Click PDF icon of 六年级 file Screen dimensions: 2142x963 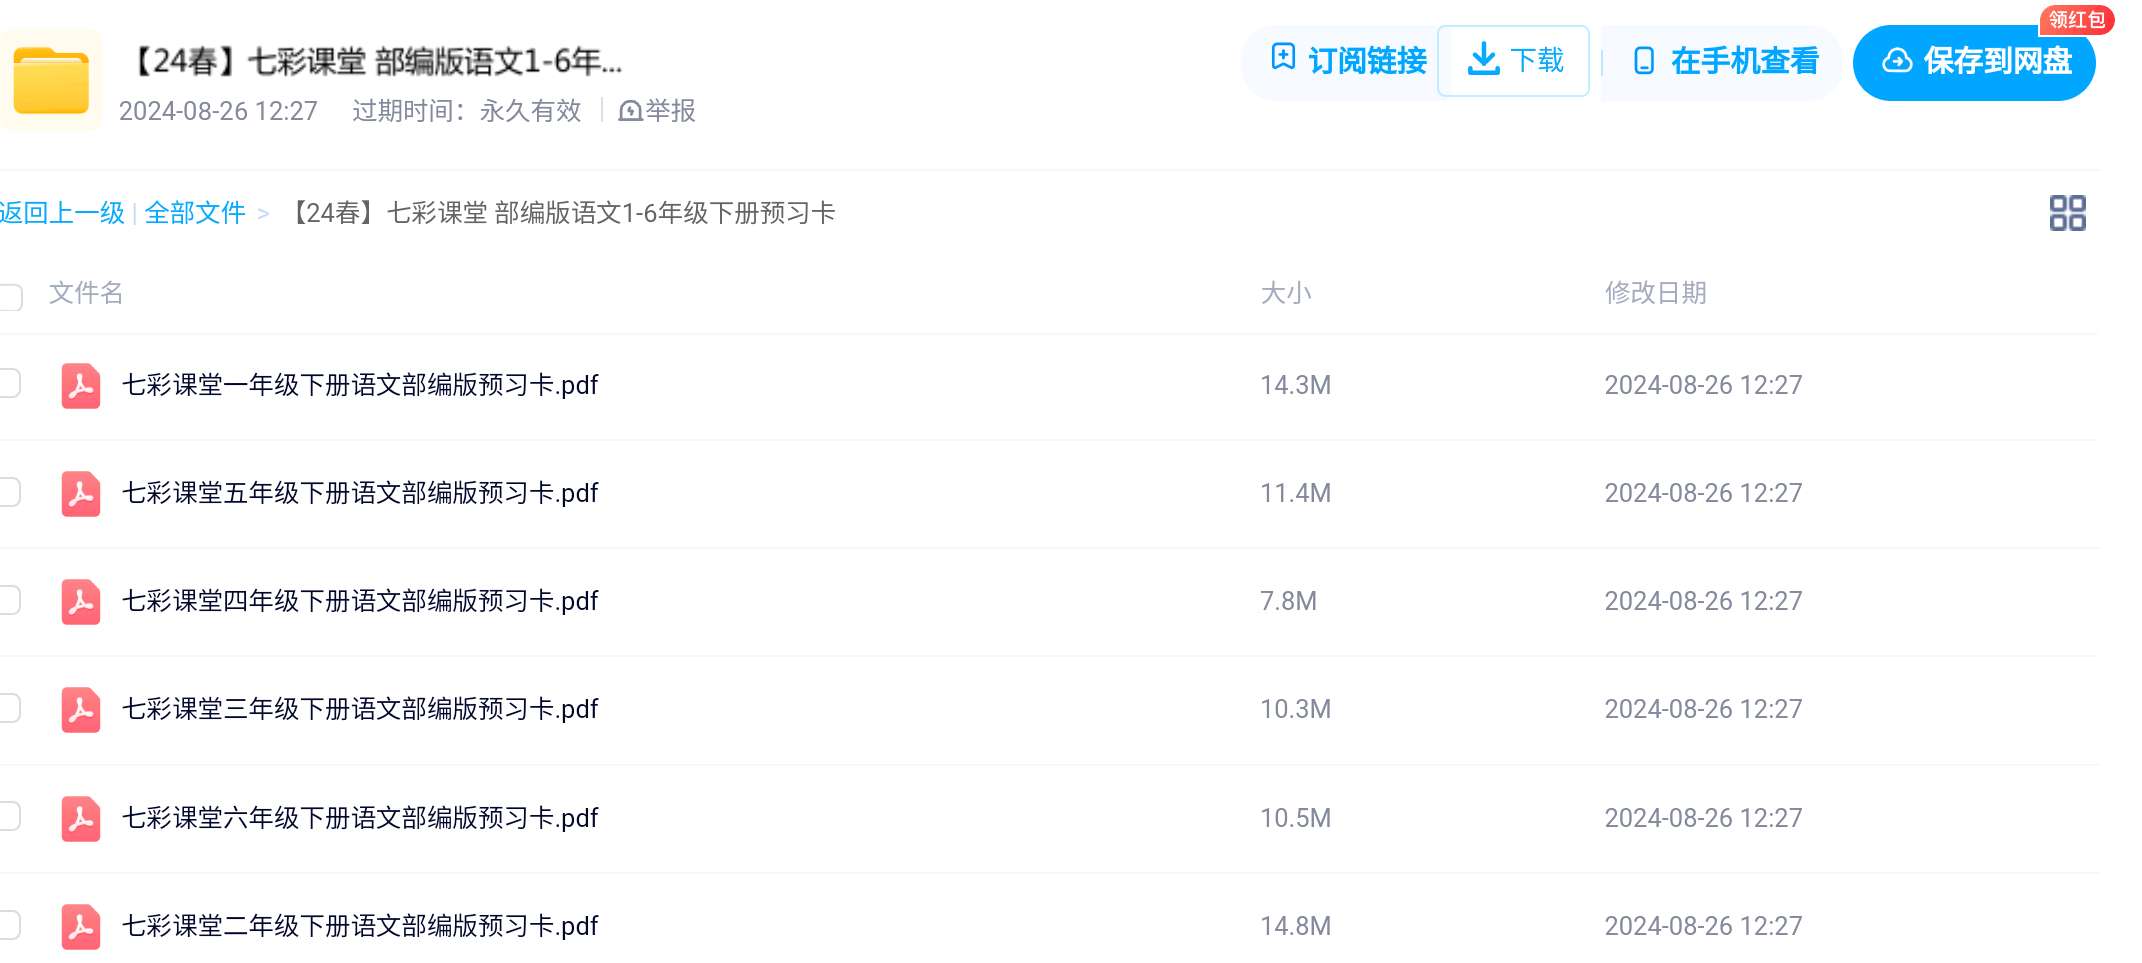(x=81, y=819)
